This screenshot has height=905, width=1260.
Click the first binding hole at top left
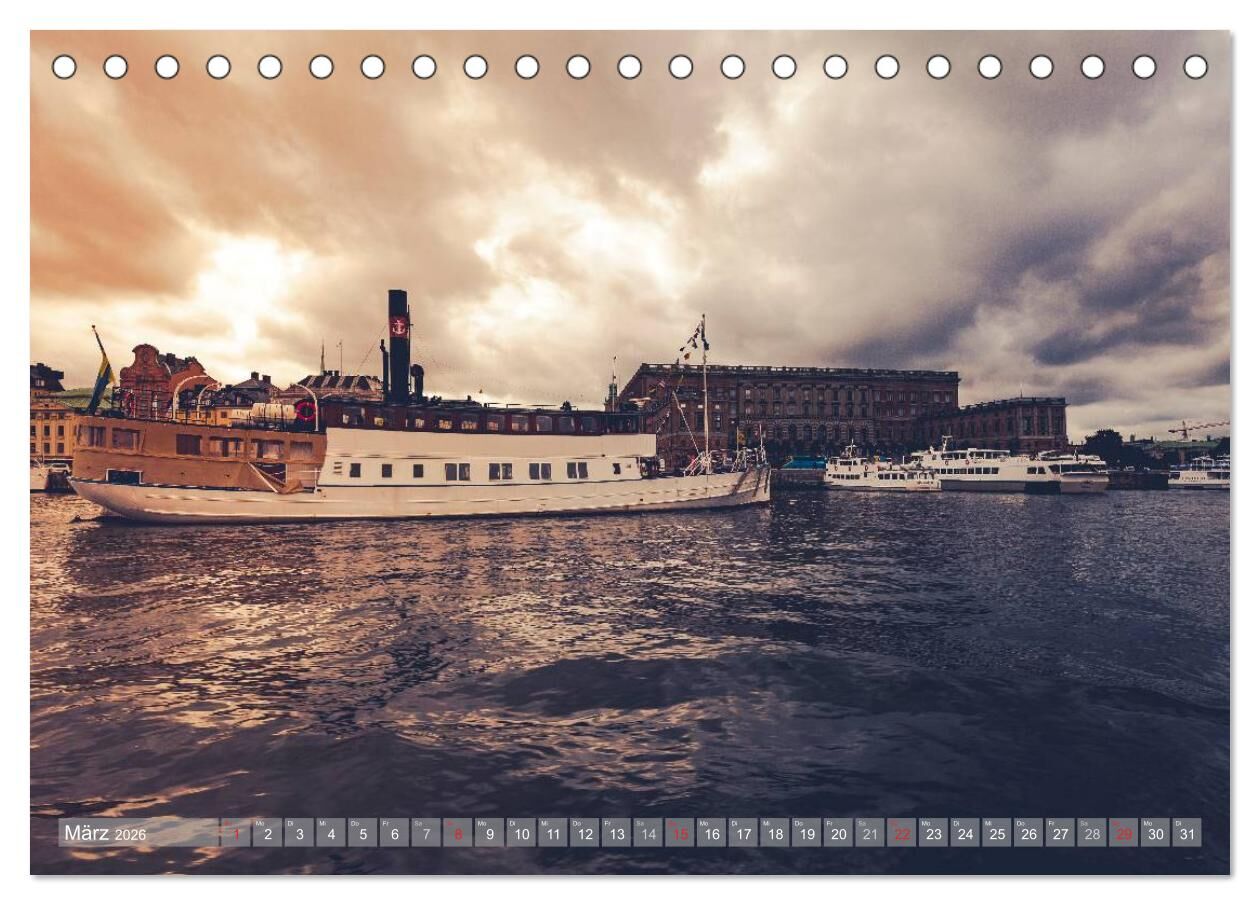point(64,67)
